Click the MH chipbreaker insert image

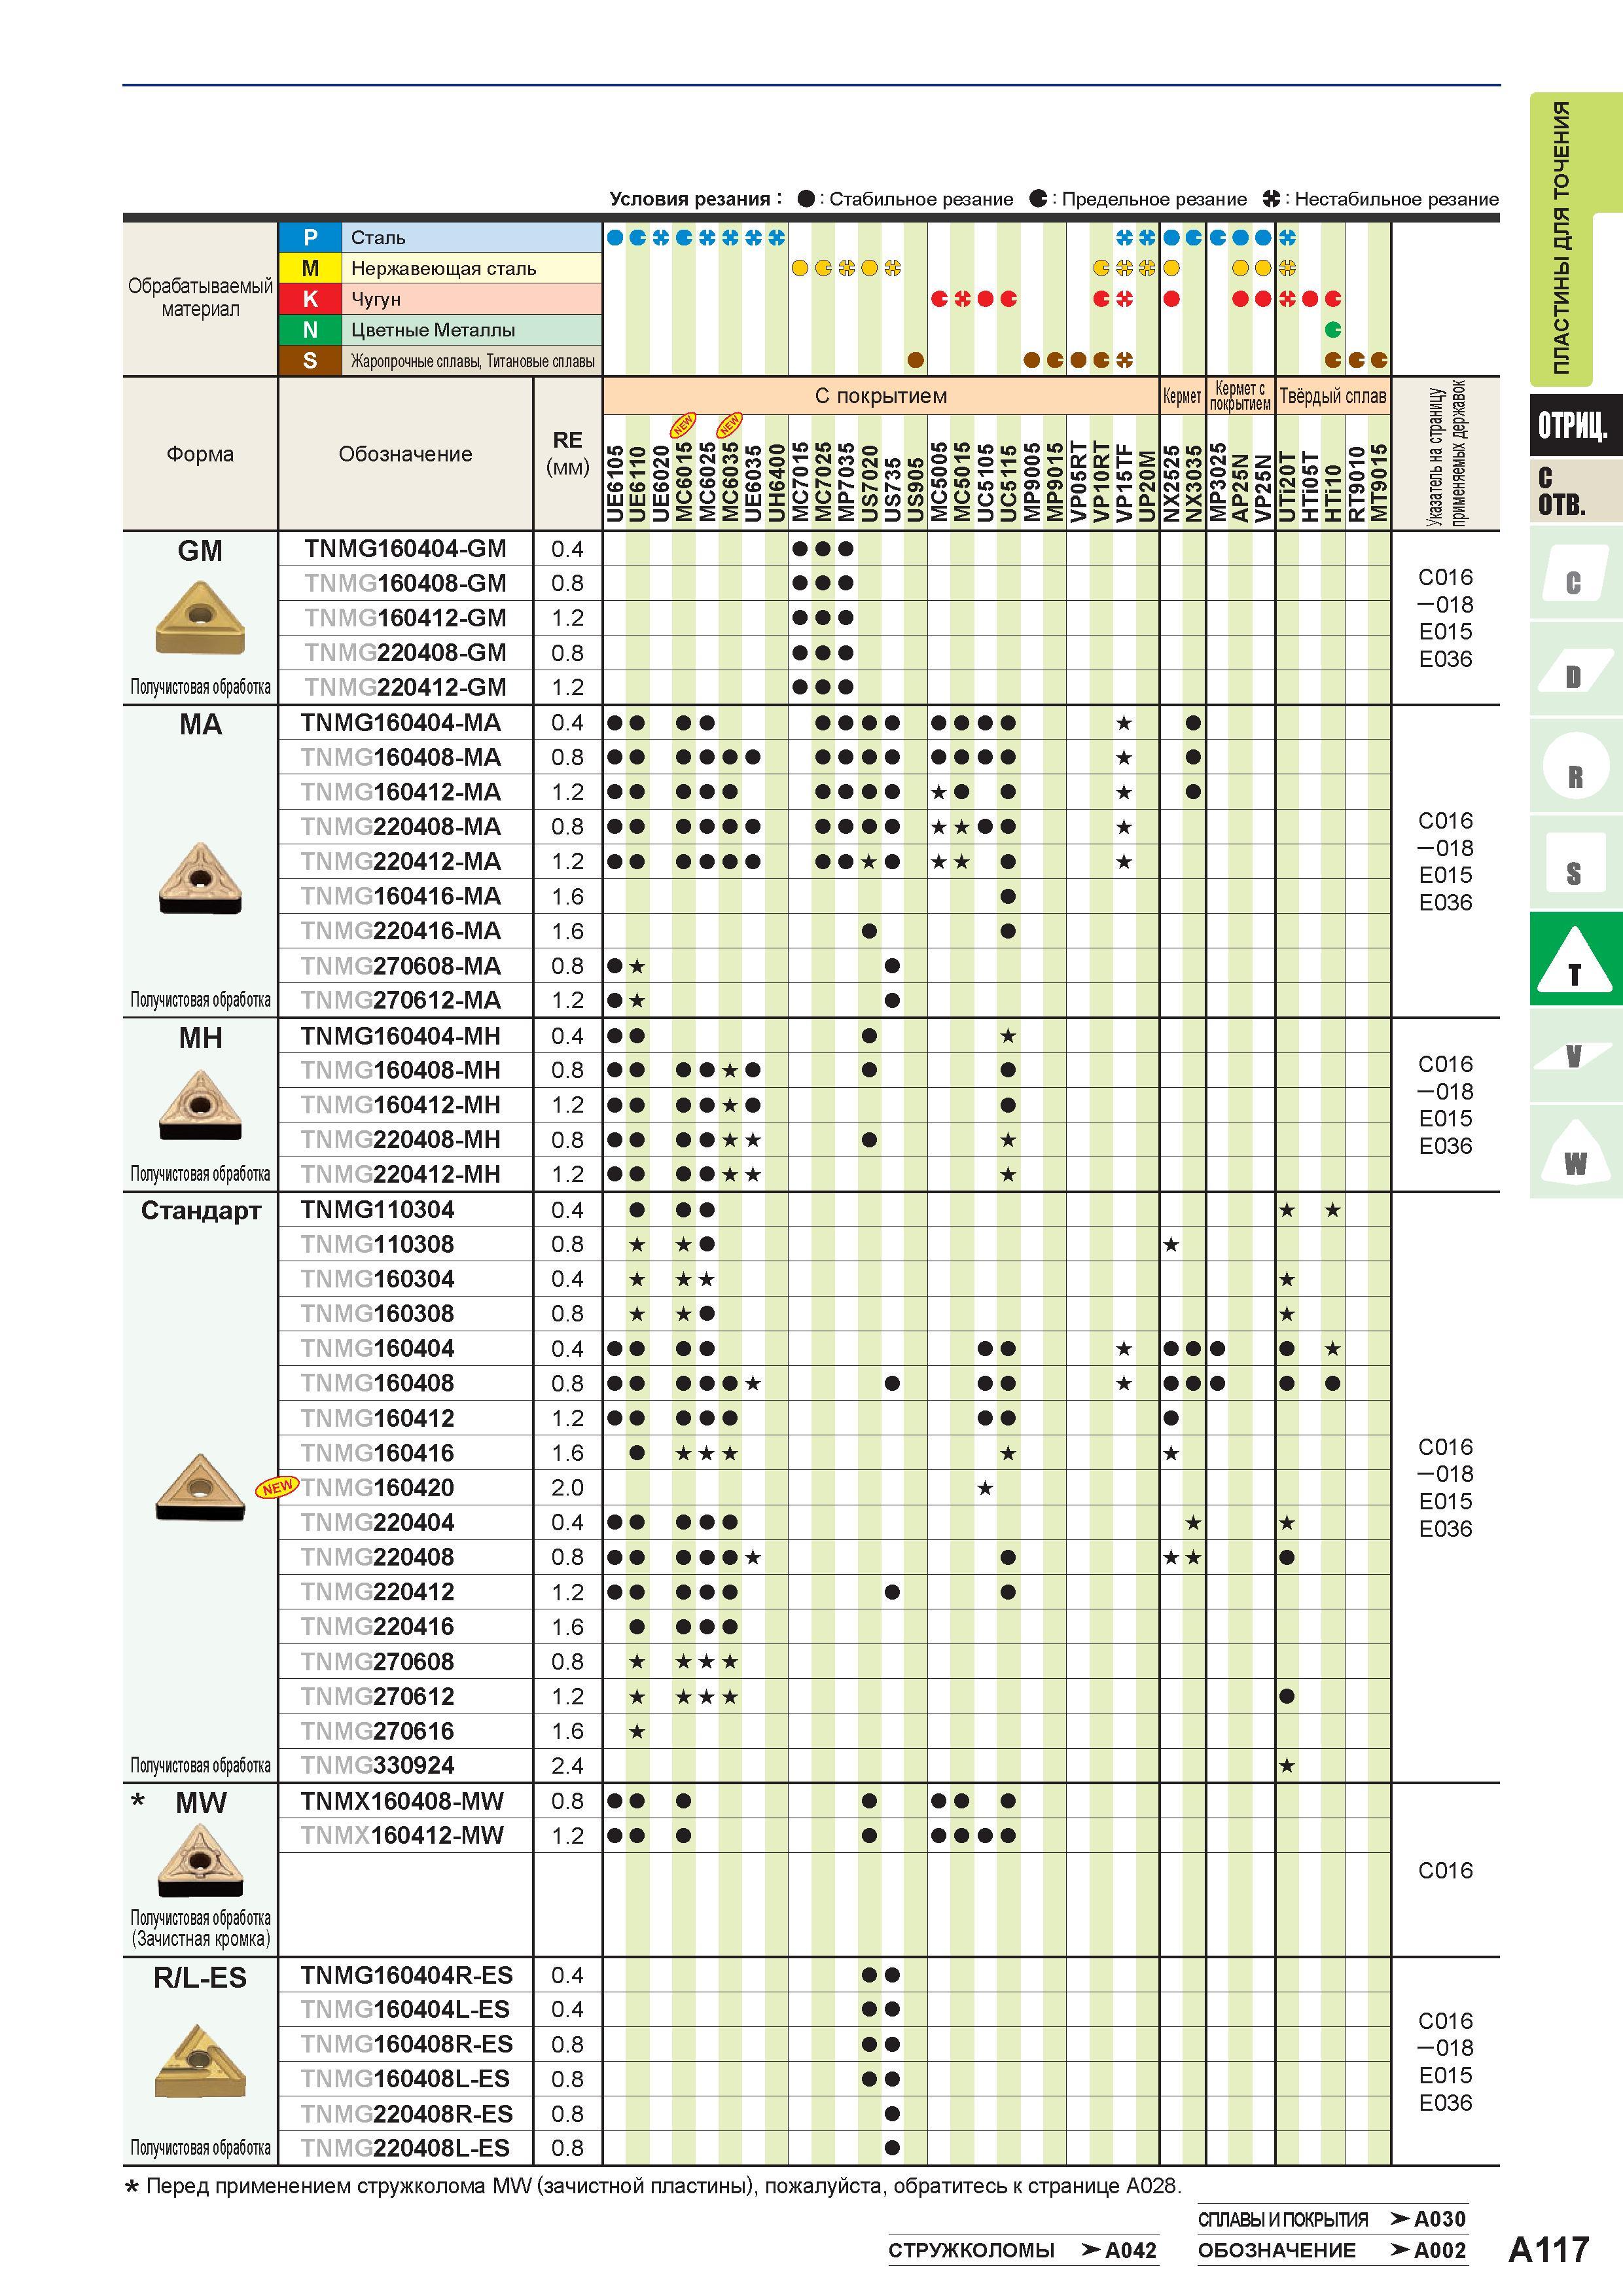point(200,1105)
